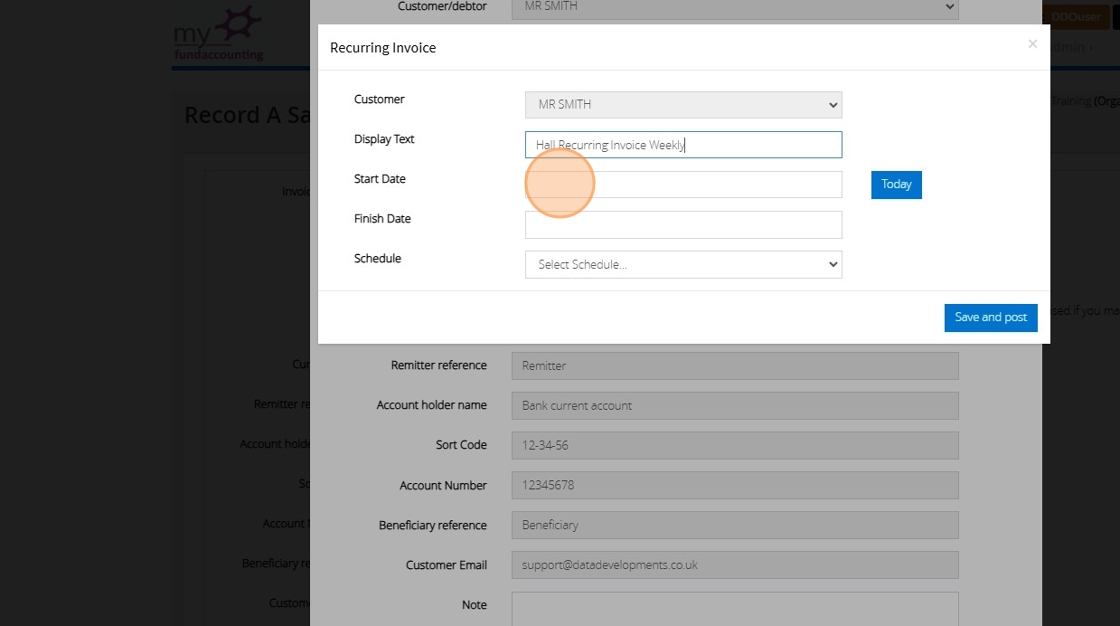Expand the Select Schedule dropdown
1120x626 pixels.
[683, 265]
